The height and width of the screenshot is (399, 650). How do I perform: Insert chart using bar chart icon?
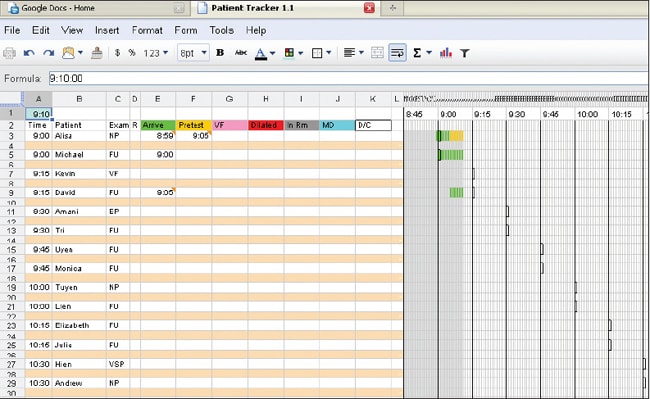pyautogui.click(x=446, y=53)
